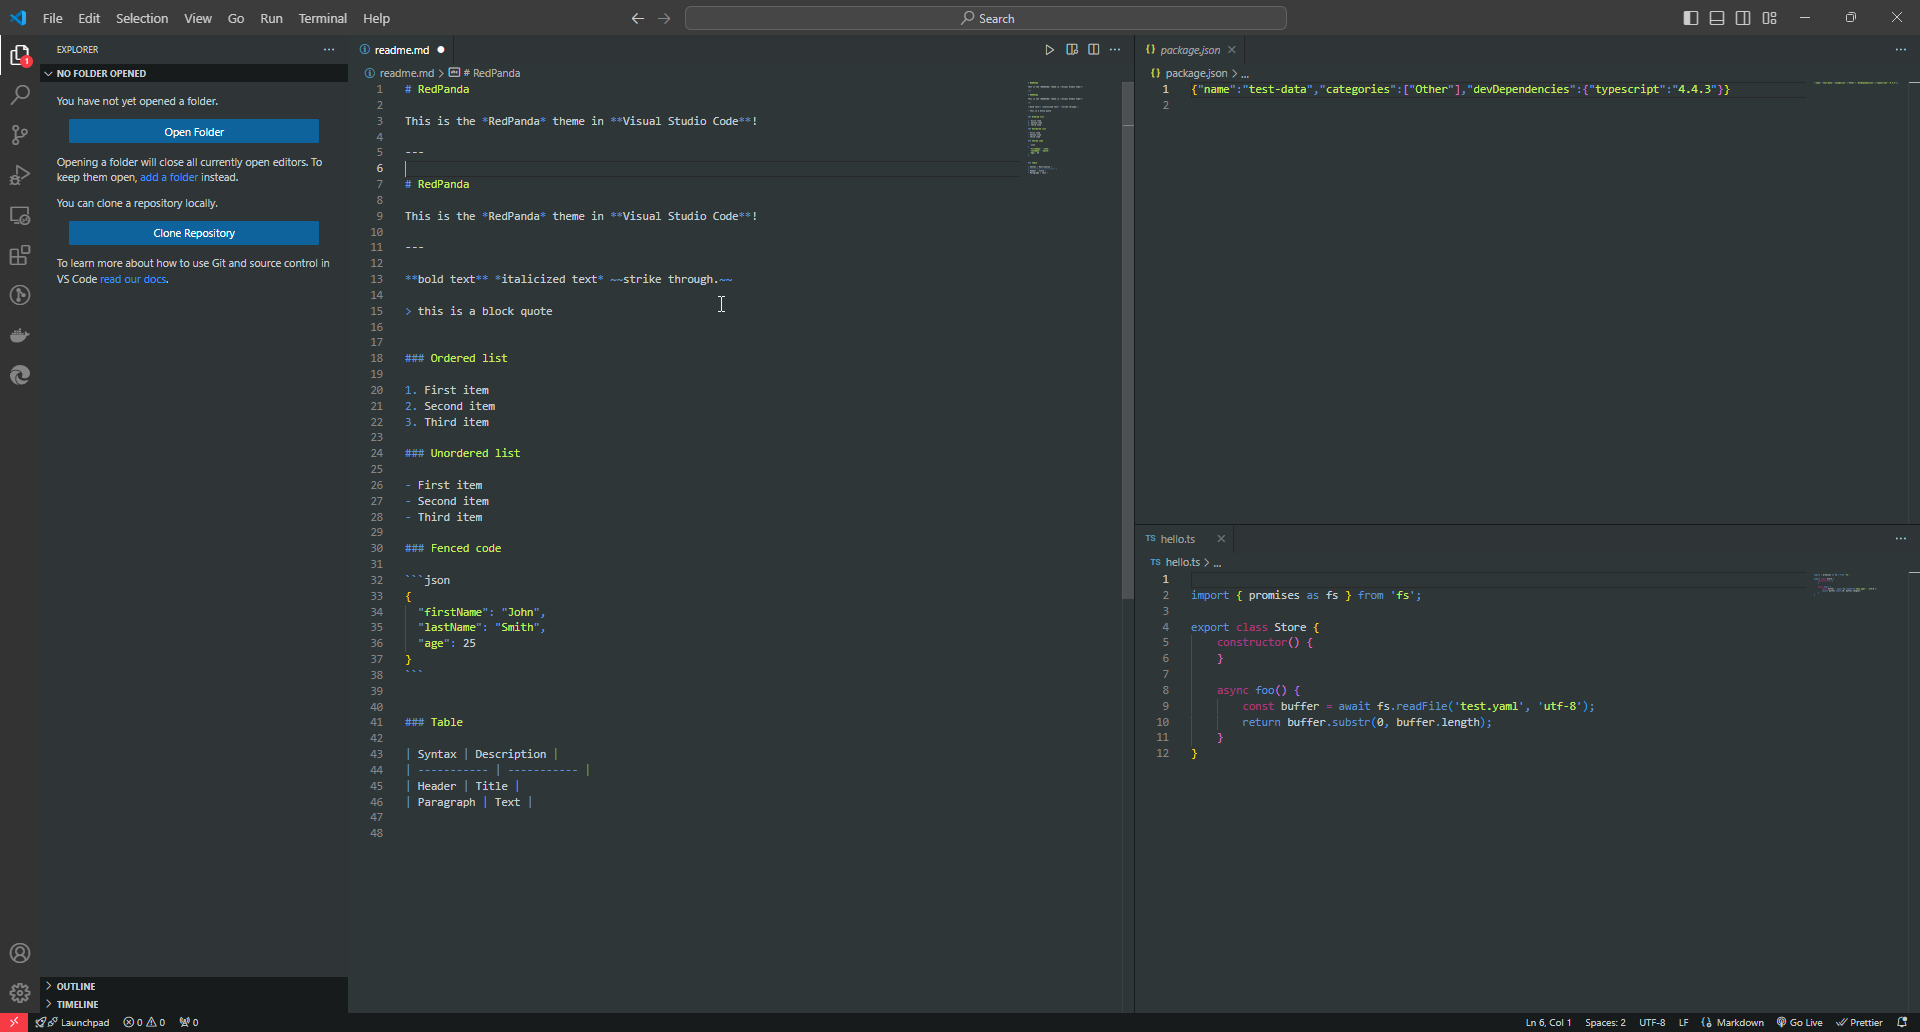Toggle the bottom panel layout
Viewport: 1920px width, 1032px height.
1717,18
